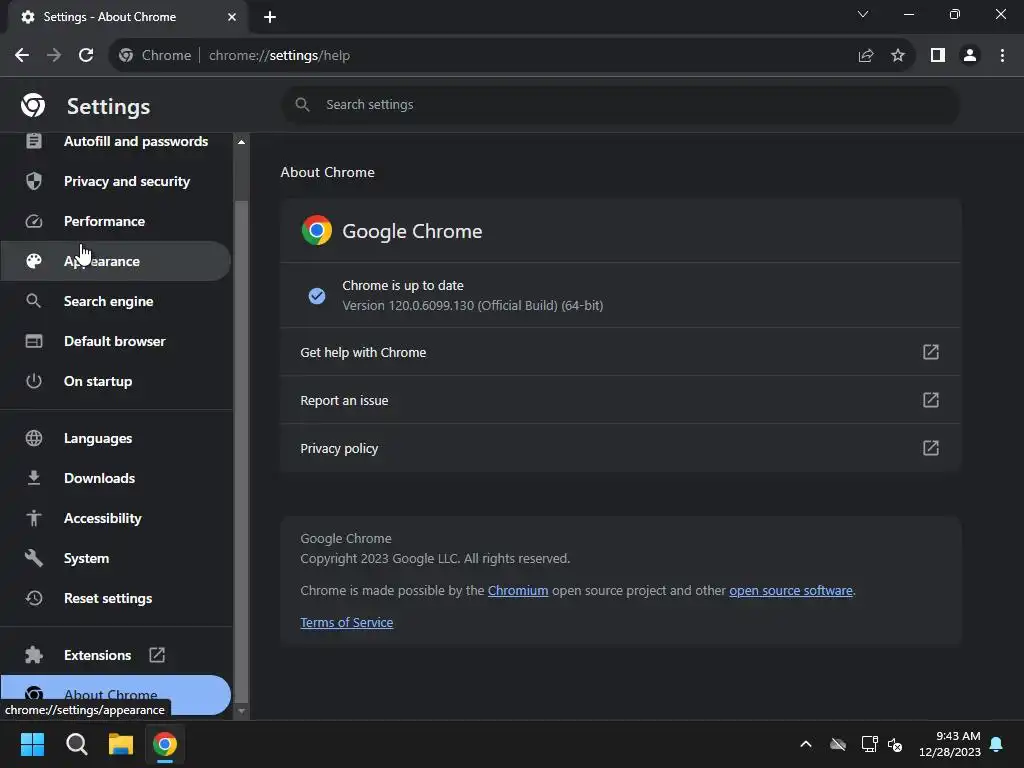Share this page using the share icon
This screenshot has width=1024, height=768.
tap(866, 56)
